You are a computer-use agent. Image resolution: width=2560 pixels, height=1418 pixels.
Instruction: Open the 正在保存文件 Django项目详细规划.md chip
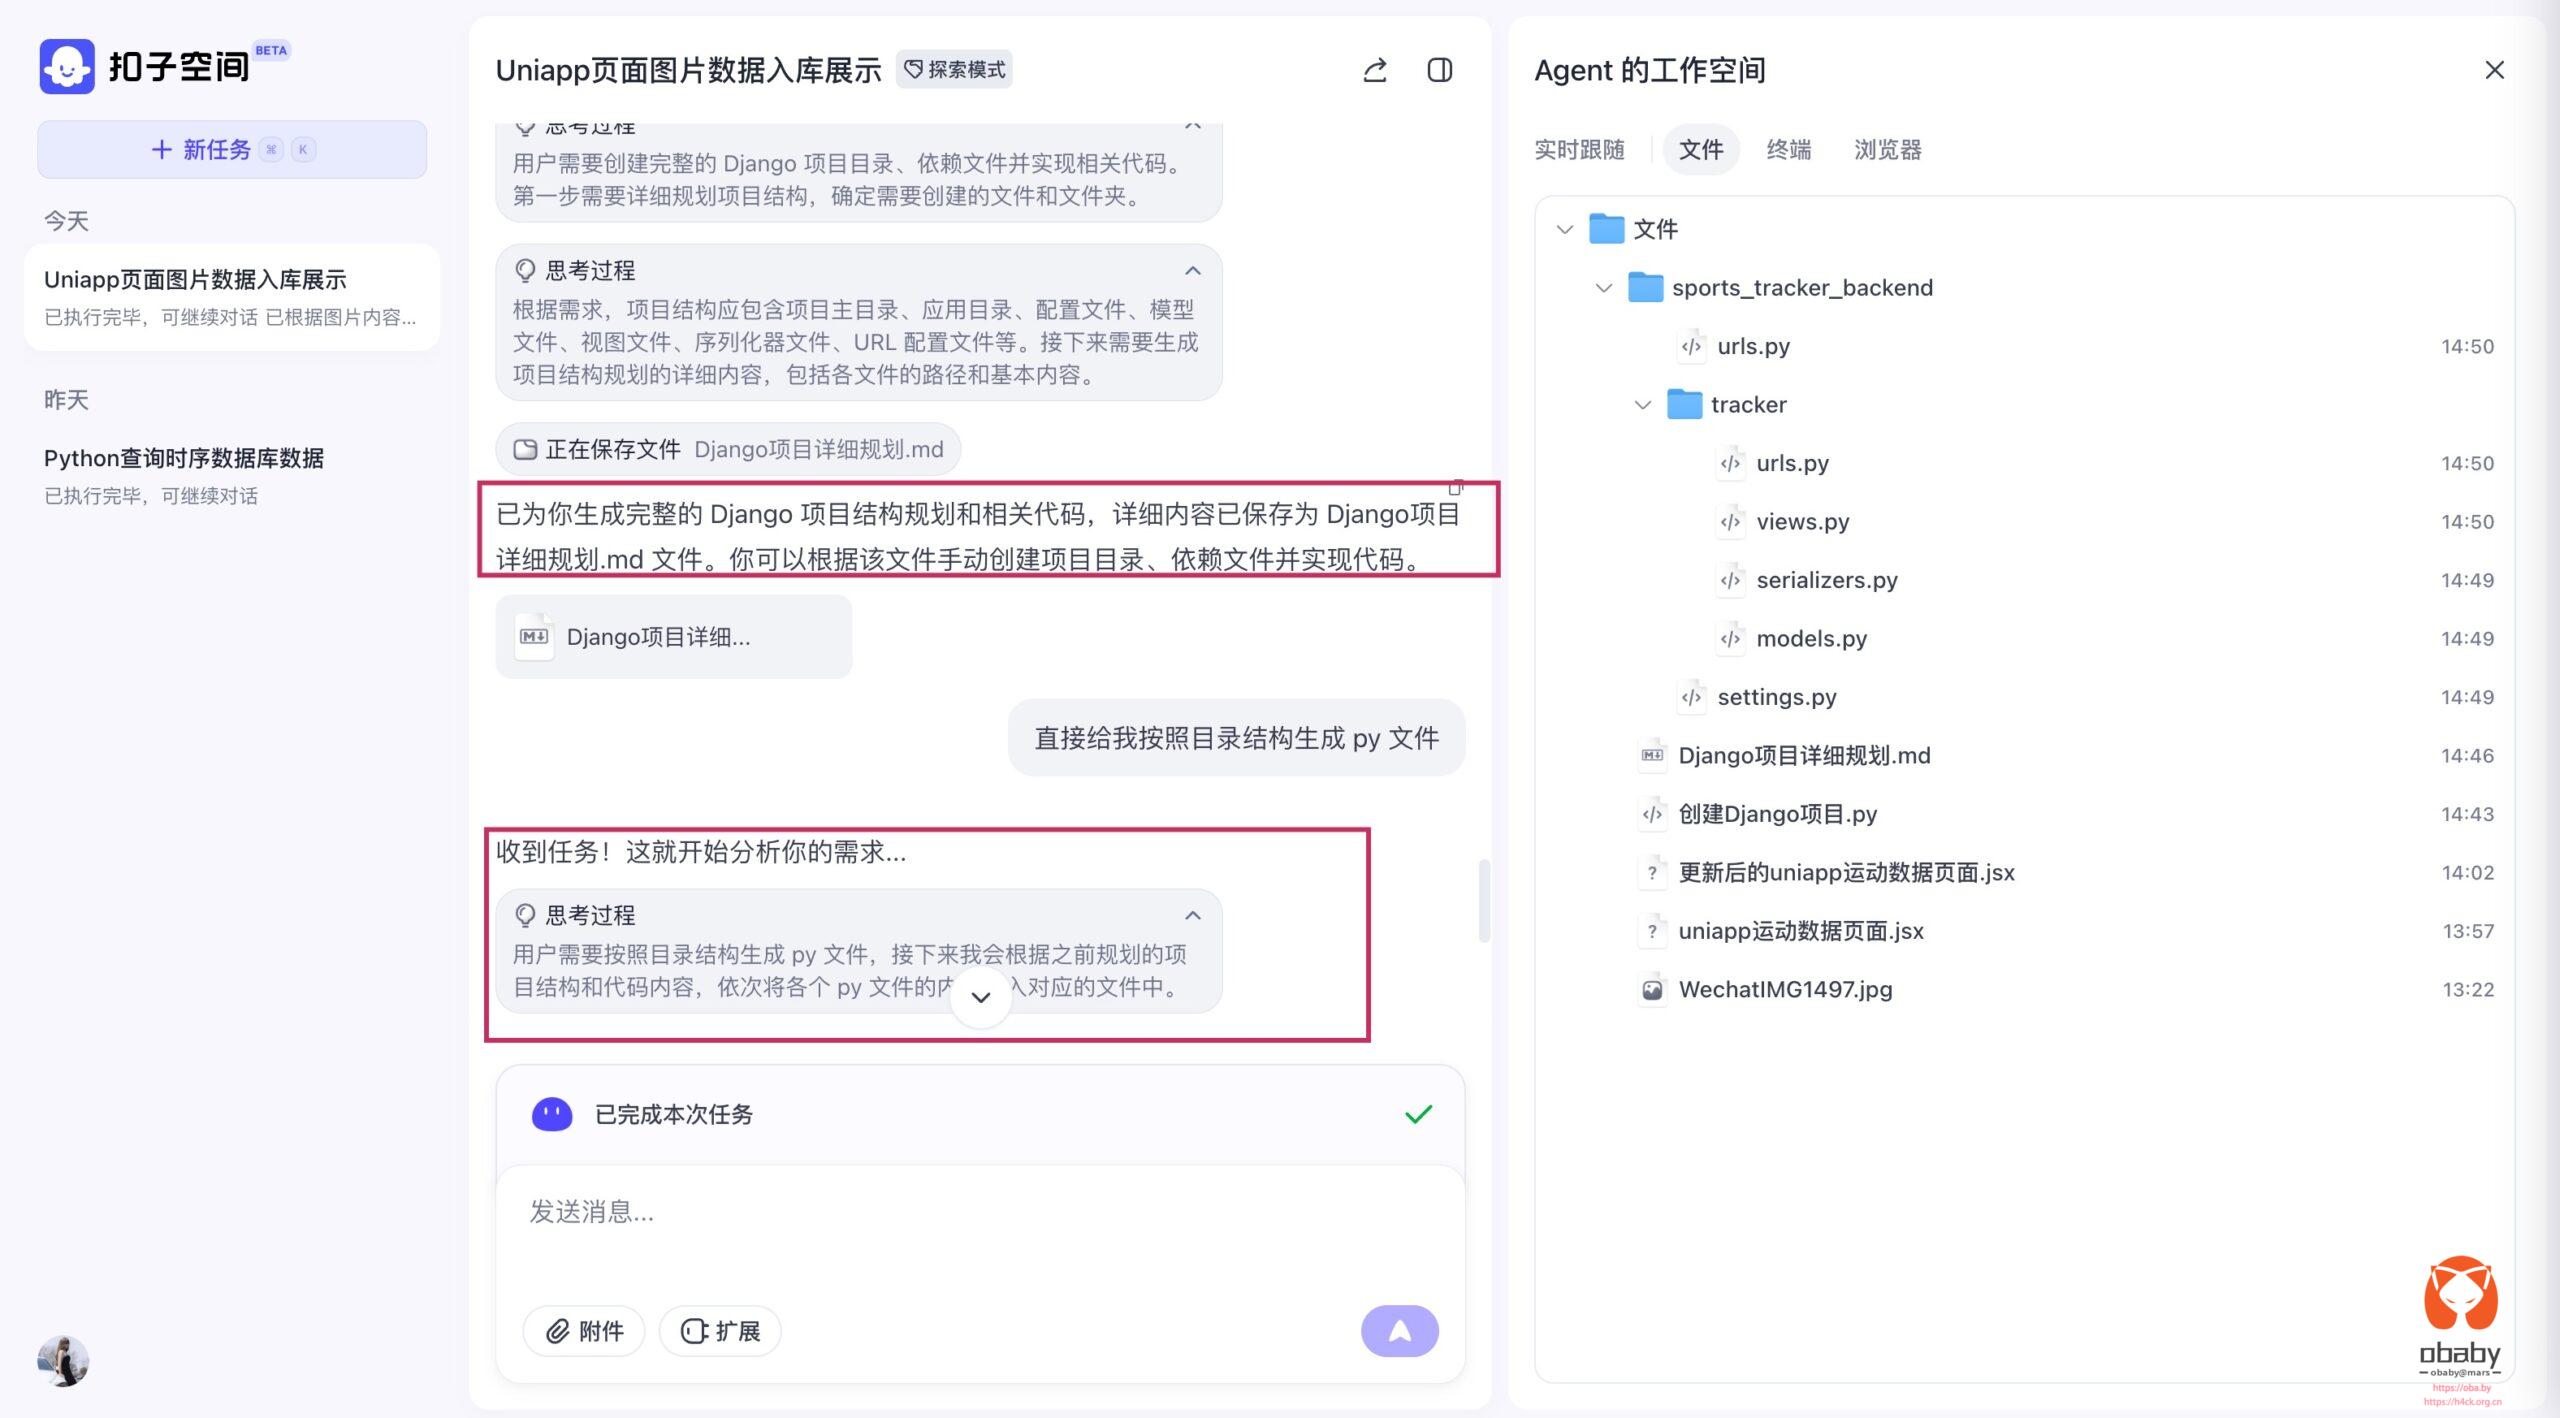[728, 449]
